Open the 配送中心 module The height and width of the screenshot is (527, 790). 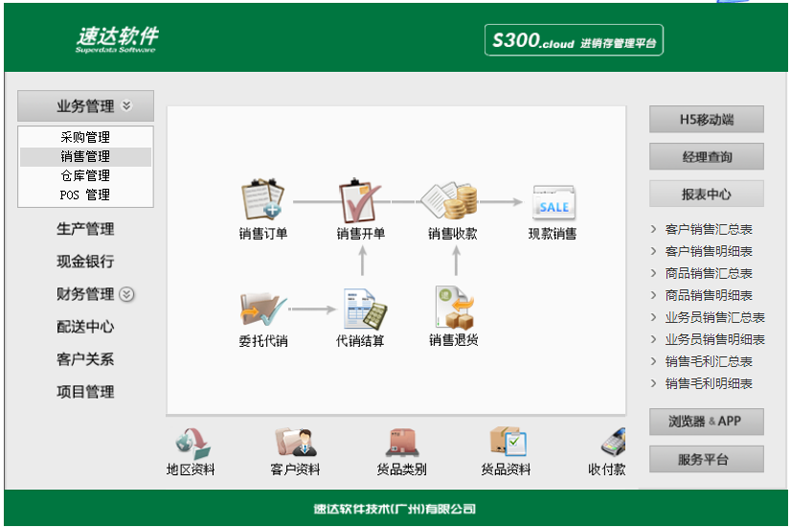[x=85, y=327]
